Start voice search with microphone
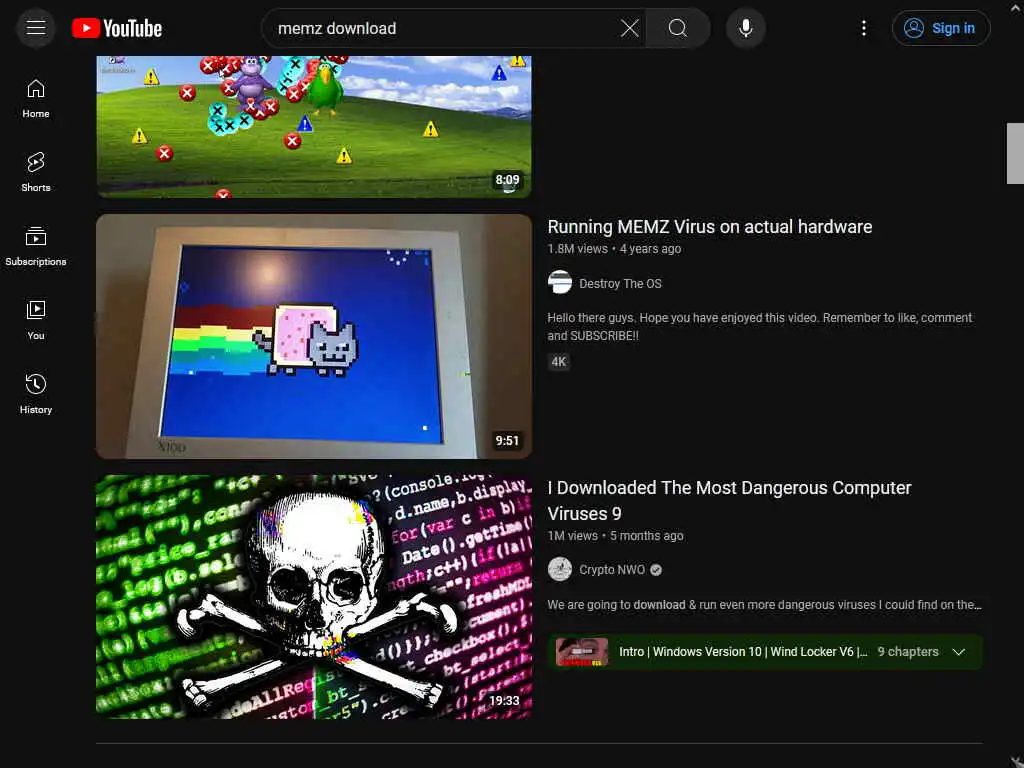This screenshot has width=1024, height=768. (x=746, y=28)
